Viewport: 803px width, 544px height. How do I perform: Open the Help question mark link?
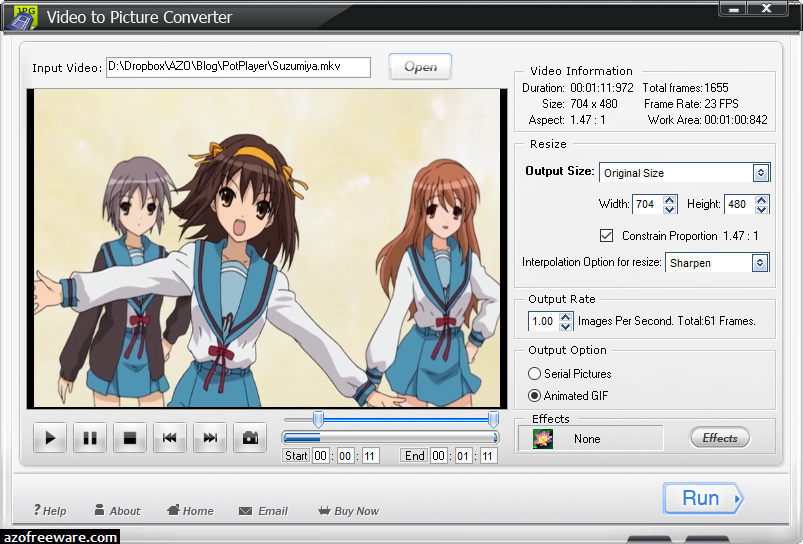click(50, 510)
